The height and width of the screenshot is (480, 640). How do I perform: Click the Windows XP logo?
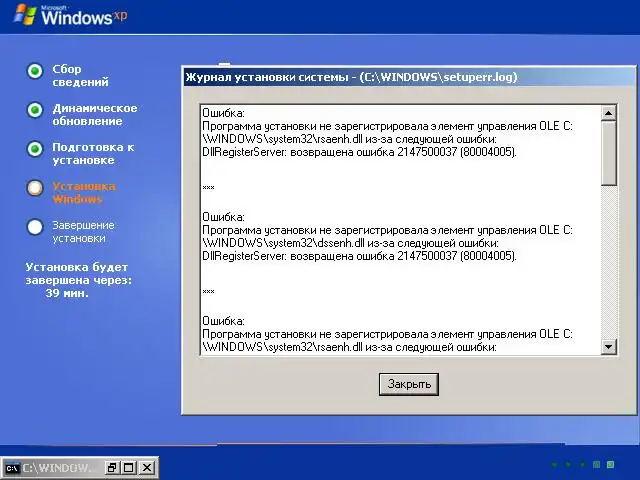pos(70,16)
